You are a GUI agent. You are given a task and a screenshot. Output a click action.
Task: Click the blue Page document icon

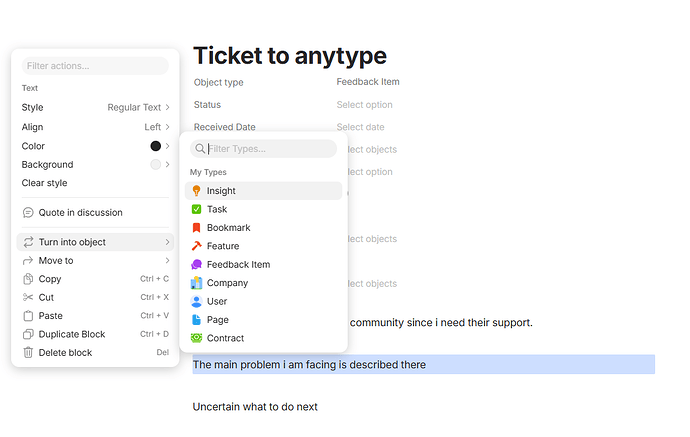click(x=196, y=320)
